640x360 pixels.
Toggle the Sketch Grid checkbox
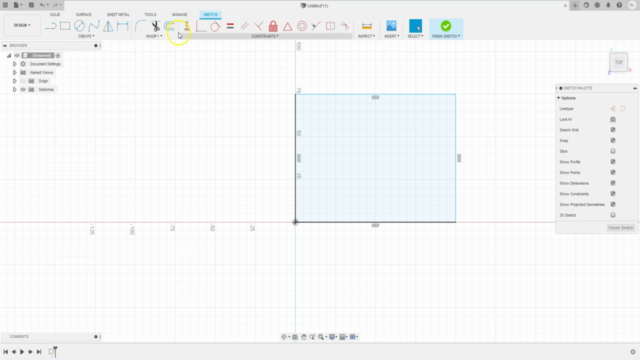coord(613,130)
